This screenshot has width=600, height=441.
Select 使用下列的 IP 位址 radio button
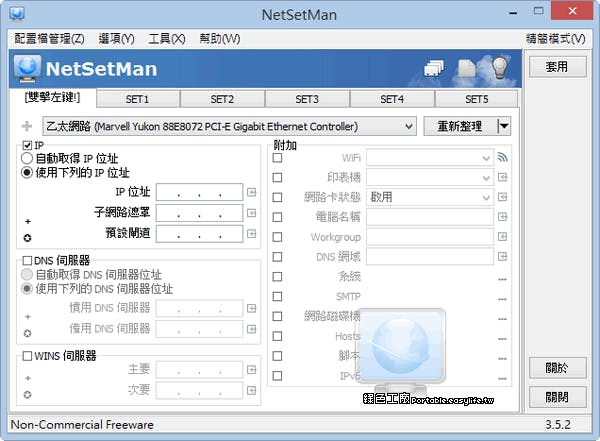27,172
